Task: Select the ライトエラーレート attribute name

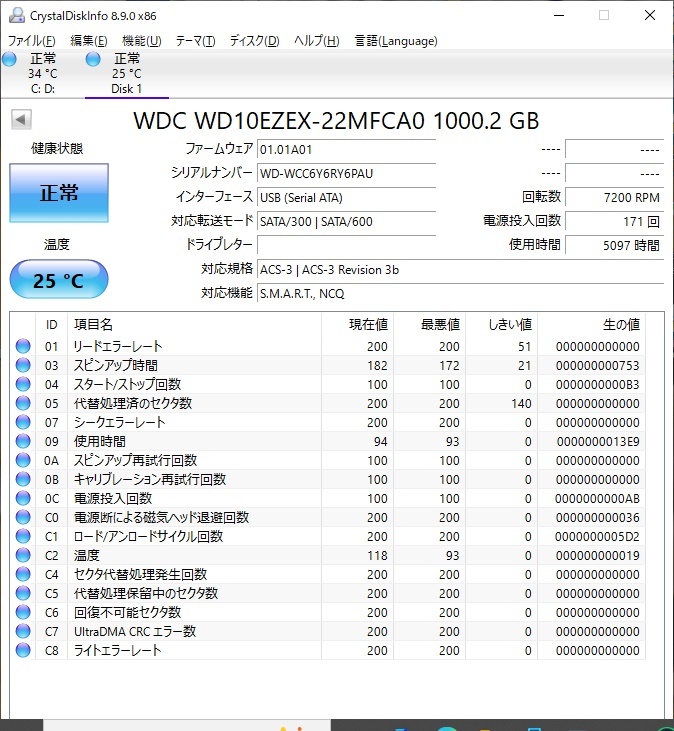Action: (x=117, y=650)
